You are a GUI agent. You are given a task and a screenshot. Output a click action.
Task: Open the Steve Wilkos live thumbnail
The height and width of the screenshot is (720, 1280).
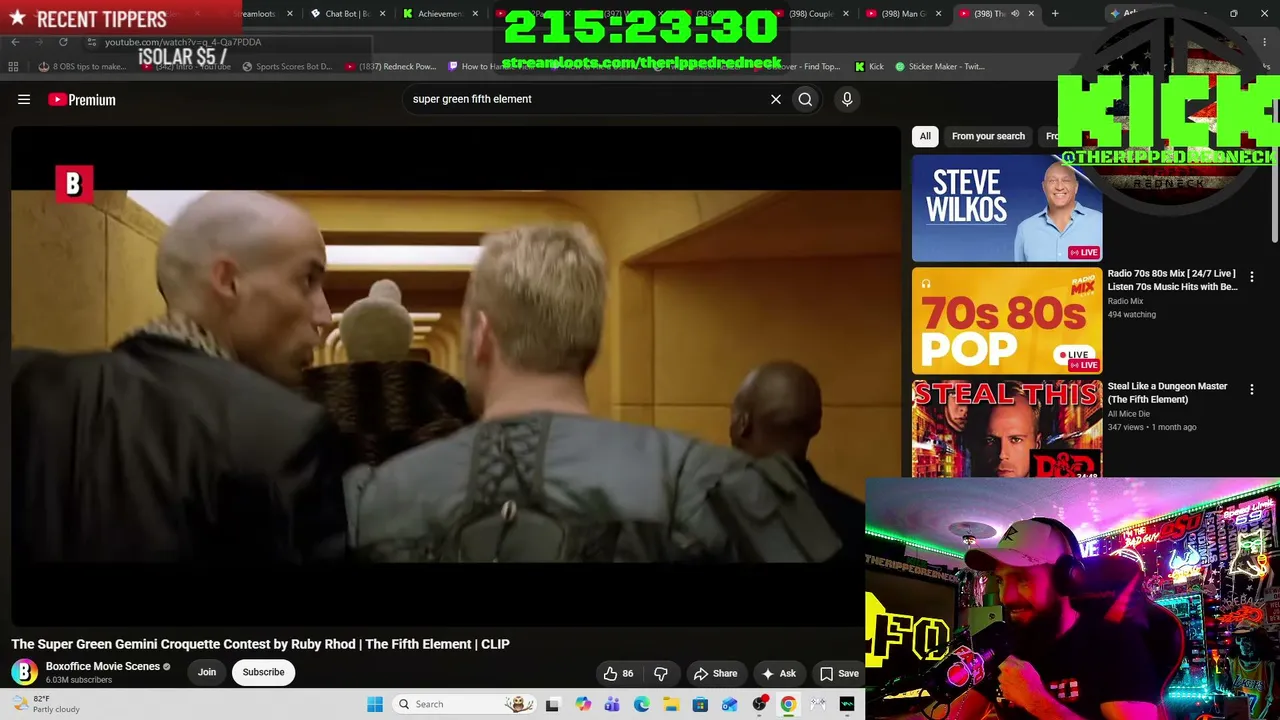[1007, 208]
